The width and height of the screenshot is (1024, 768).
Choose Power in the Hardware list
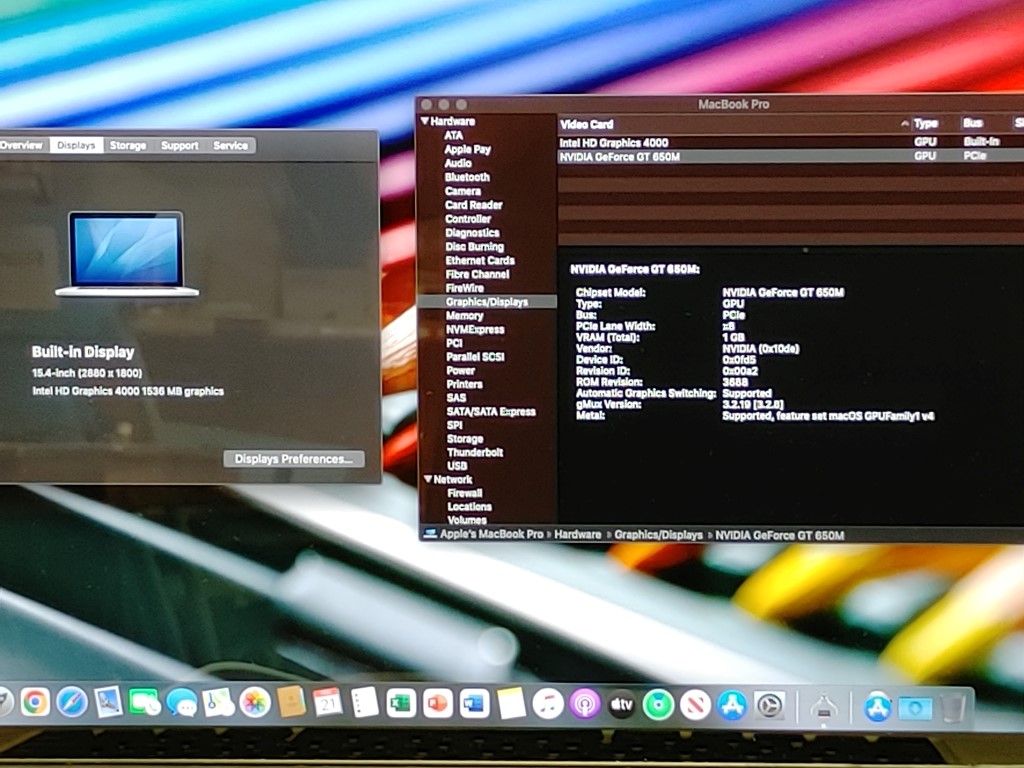pyautogui.click(x=460, y=370)
